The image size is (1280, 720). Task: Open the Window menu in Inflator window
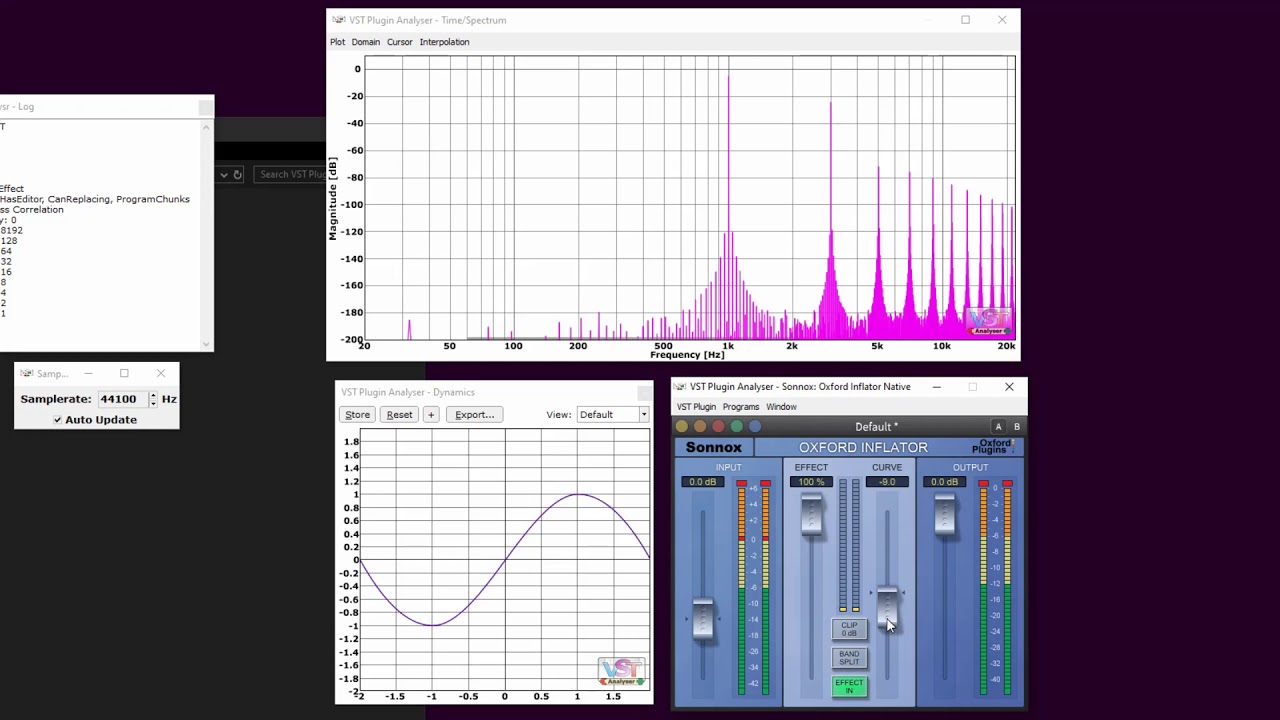(x=781, y=407)
